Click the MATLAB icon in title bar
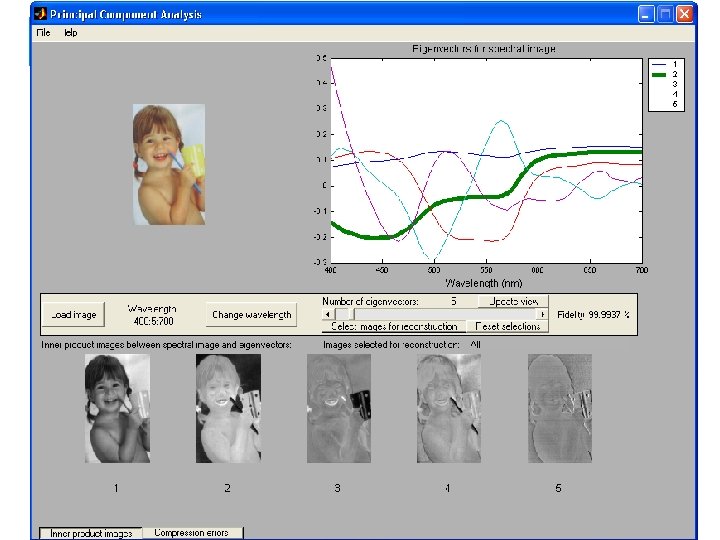The width and height of the screenshot is (720, 540). tap(40, 14)
